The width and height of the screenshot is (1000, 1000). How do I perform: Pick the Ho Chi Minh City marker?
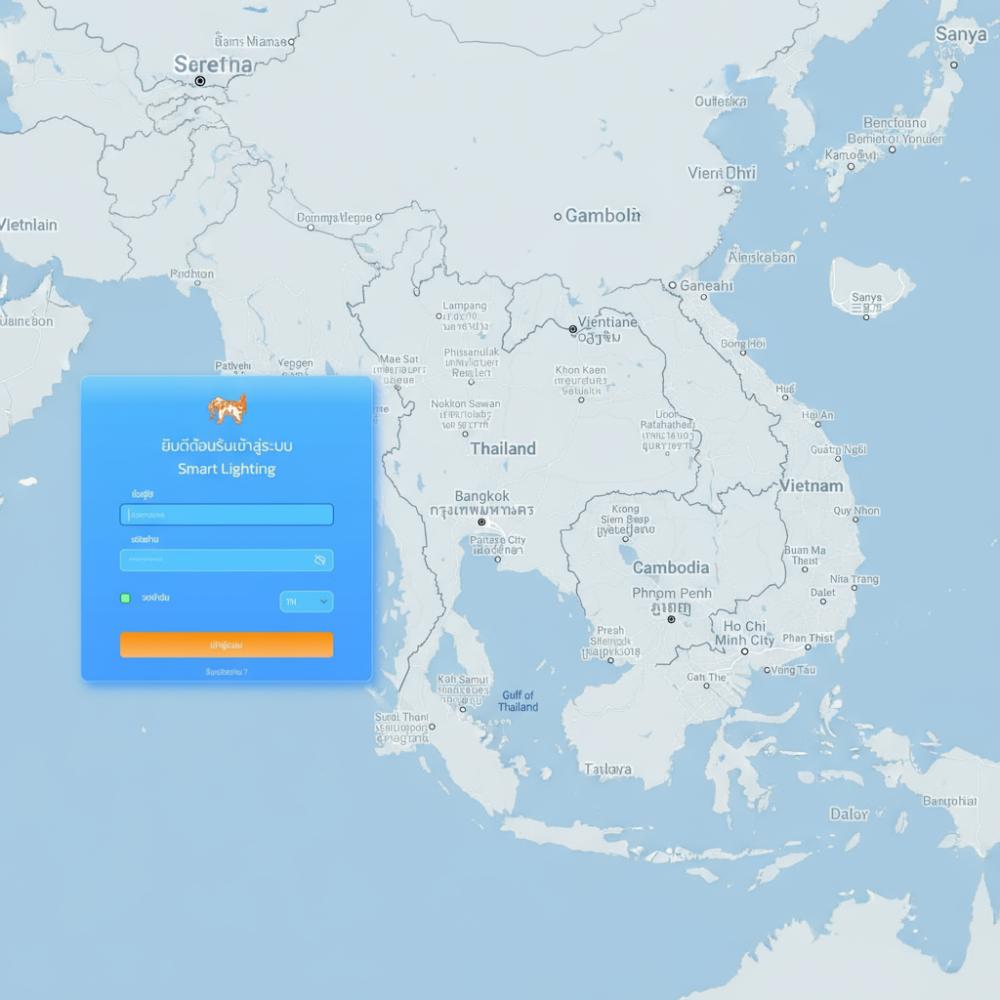click(x=744, y=651)
